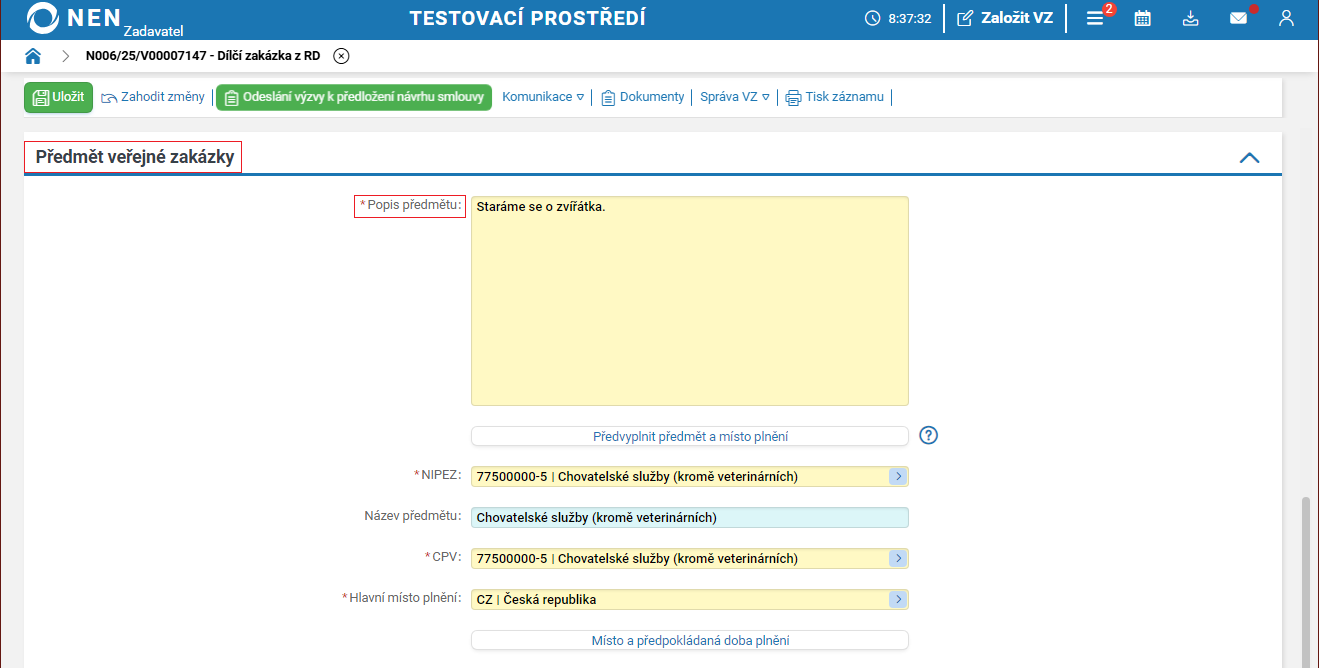Click the green Uložit button
The image size is (1319, 668).
(x=58, y=97)
